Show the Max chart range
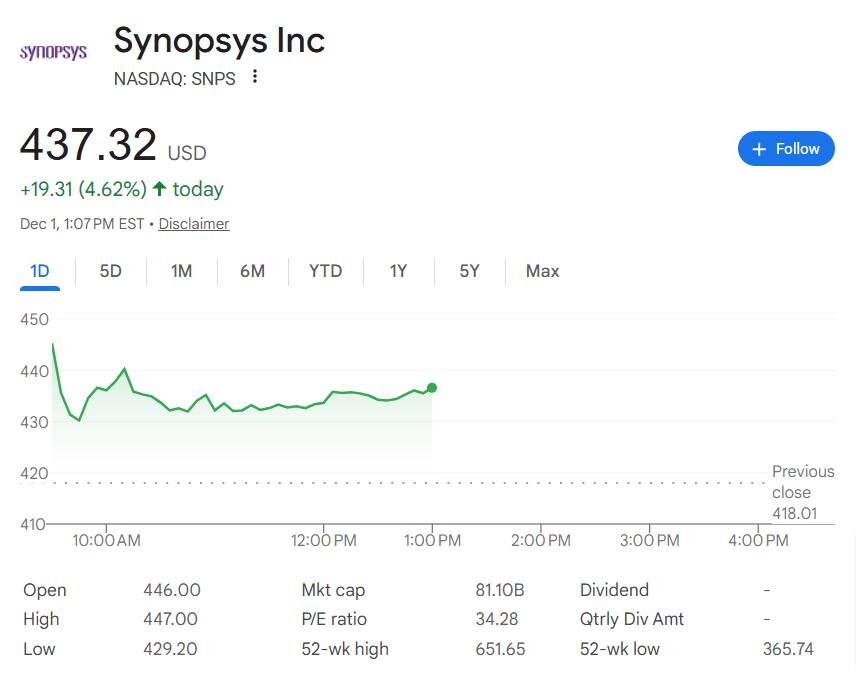 pos(542,271)
